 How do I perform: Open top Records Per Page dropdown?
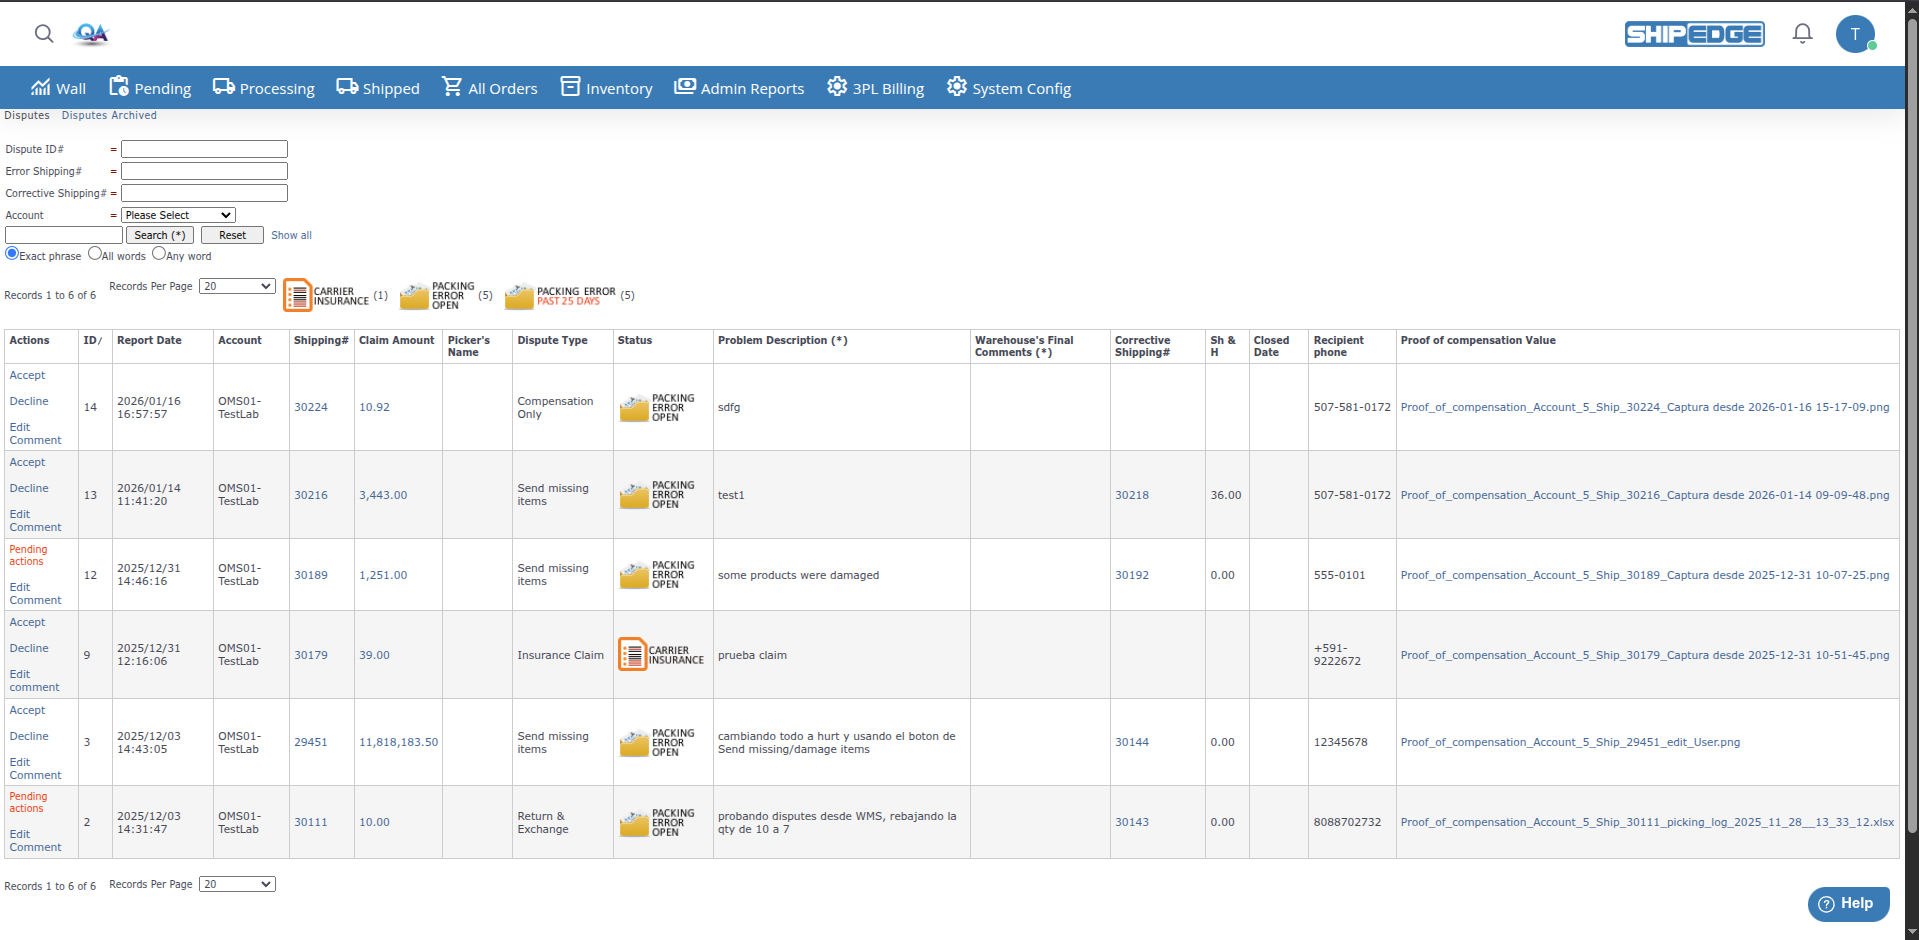coord(237,286)
